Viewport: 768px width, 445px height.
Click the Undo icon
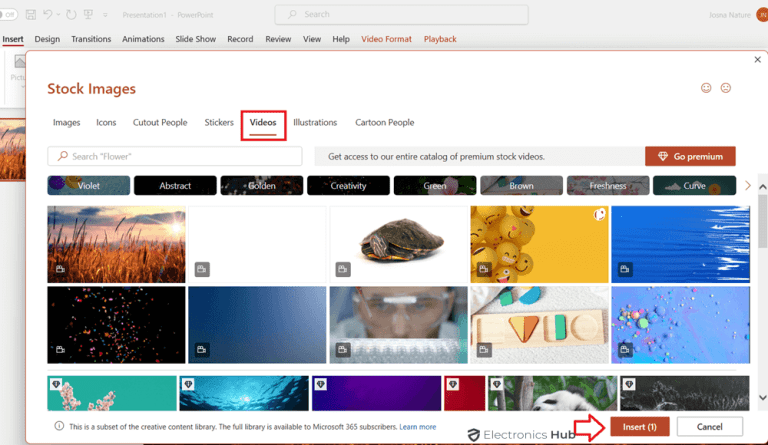point(48,15)
